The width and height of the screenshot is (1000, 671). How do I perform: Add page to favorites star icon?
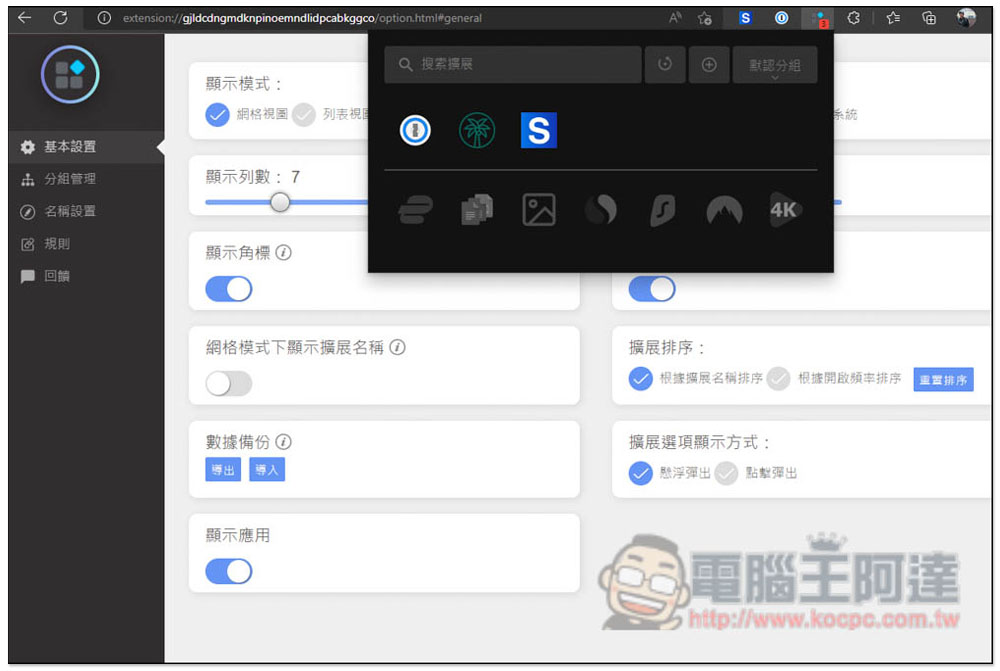point(705,18)
